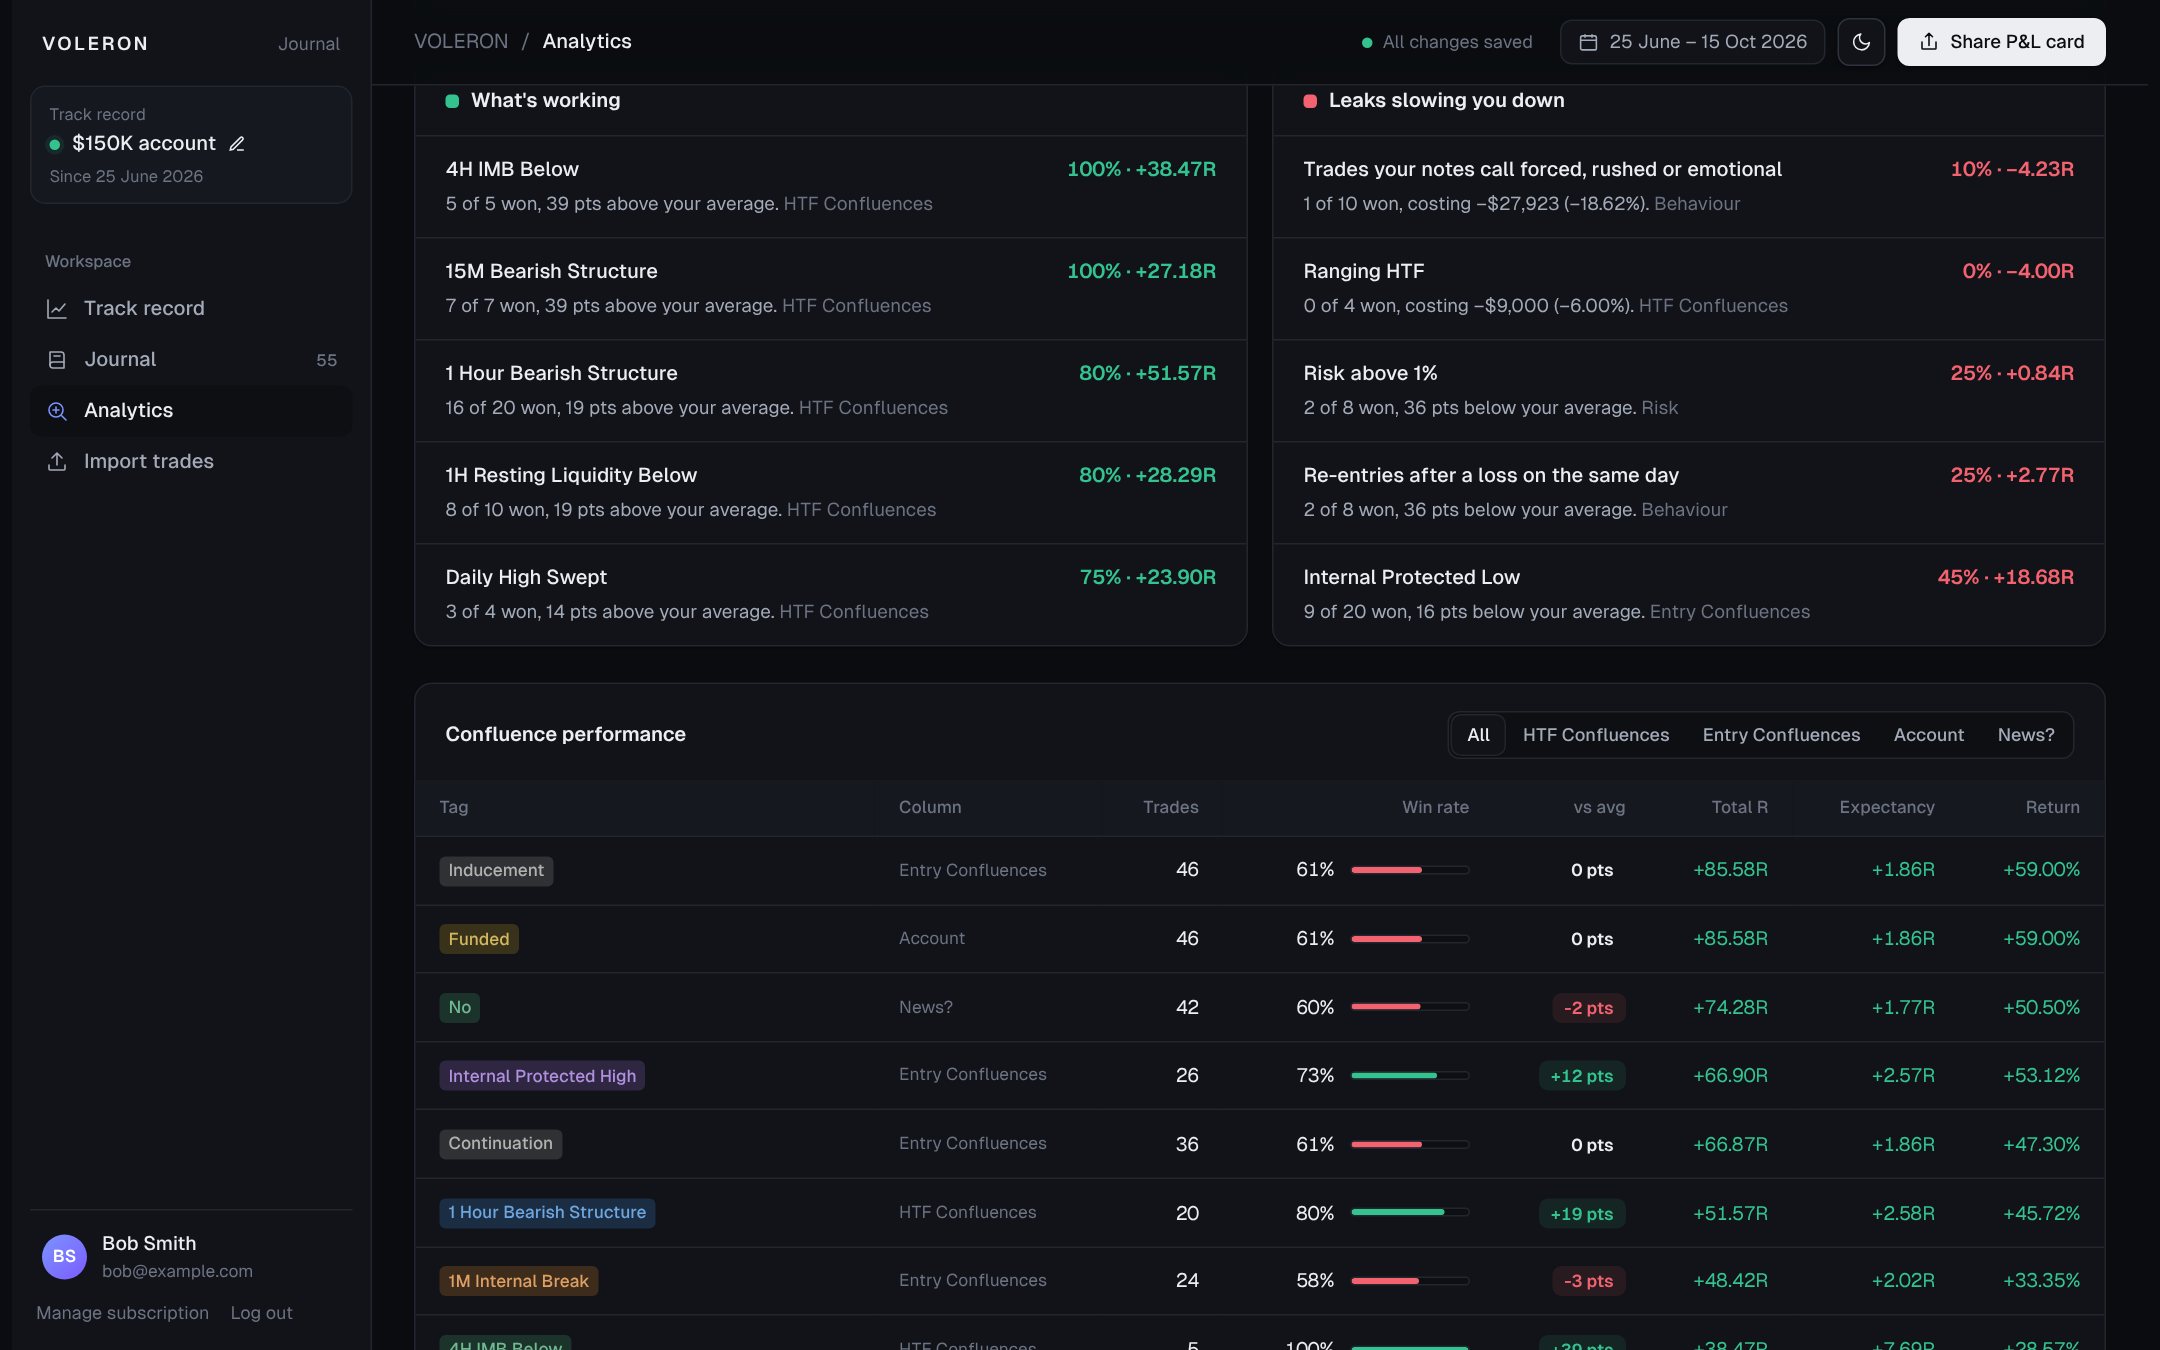Open the Journal sidebar item
2160x1350 pixels.
pyautogui.click(x=191, y=359)
